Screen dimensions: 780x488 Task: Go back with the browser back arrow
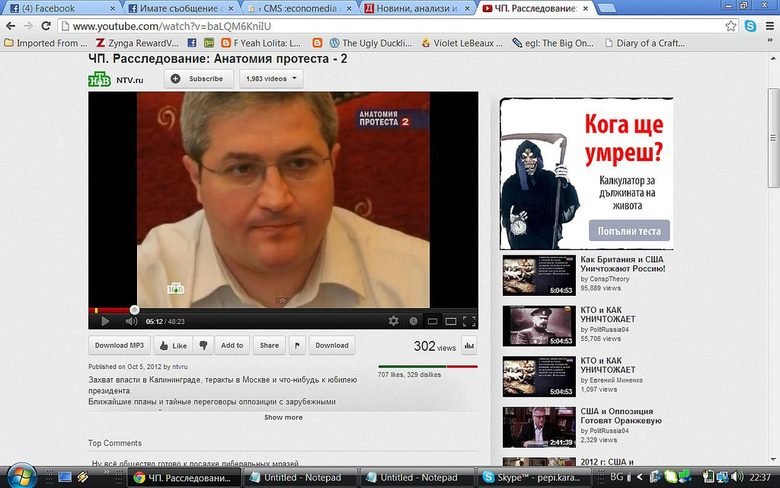pyautogui.click(x=11, y=26)
